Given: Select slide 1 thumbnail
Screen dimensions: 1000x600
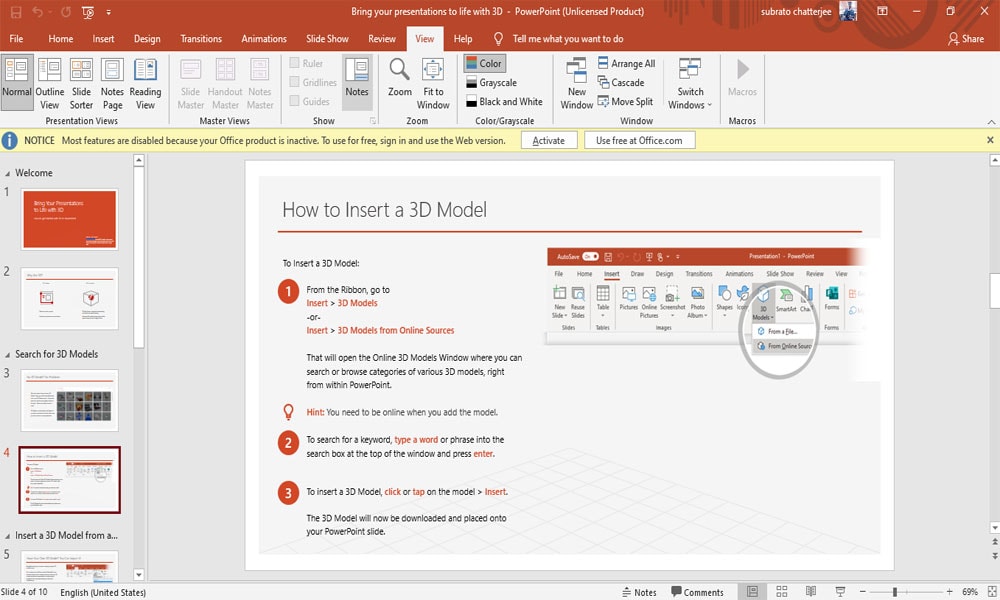Looking at the screenshot, I should (70, 219).
